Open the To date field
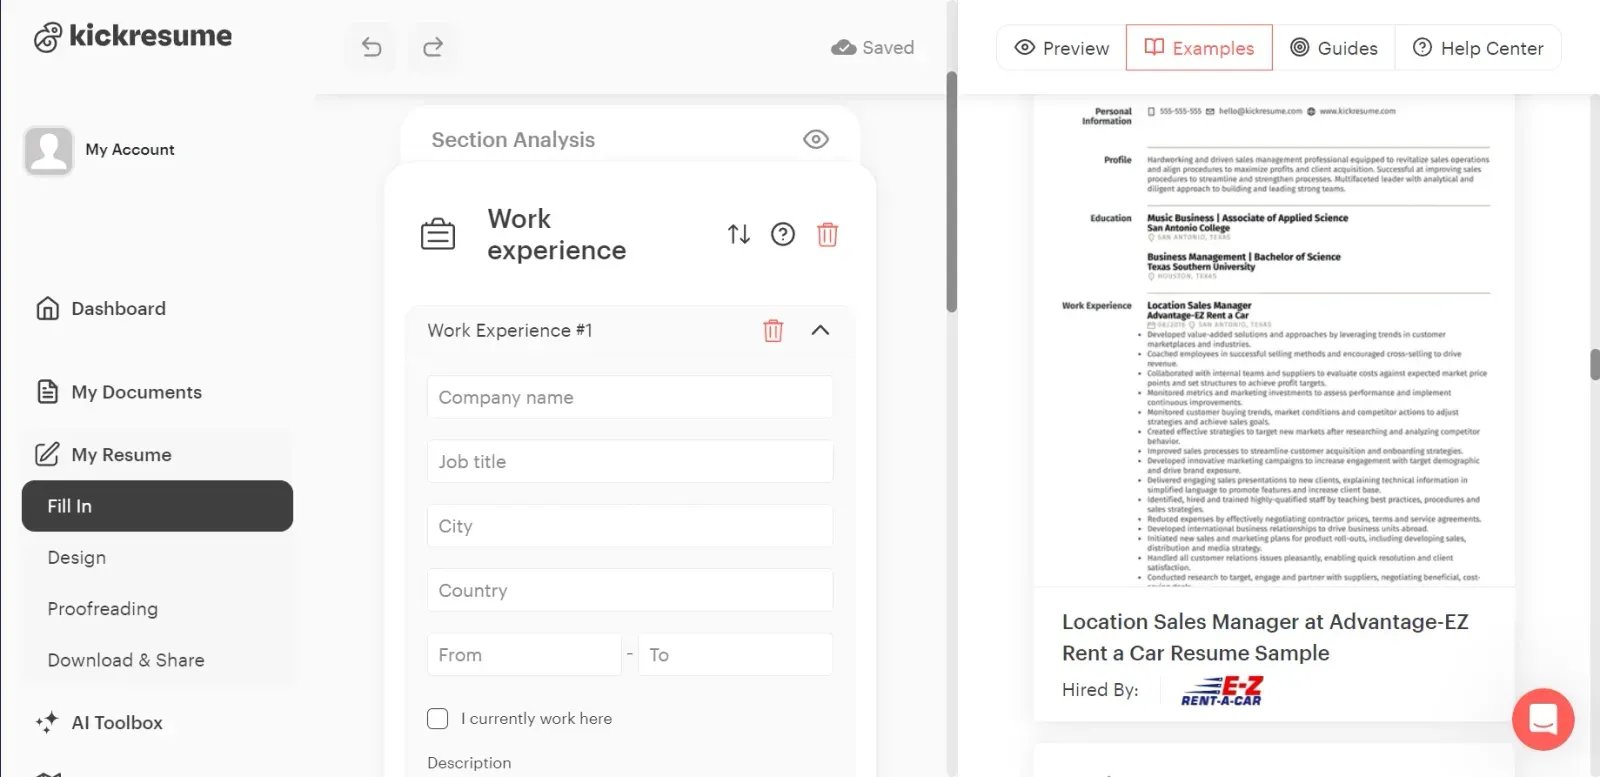 click(735, 654)
